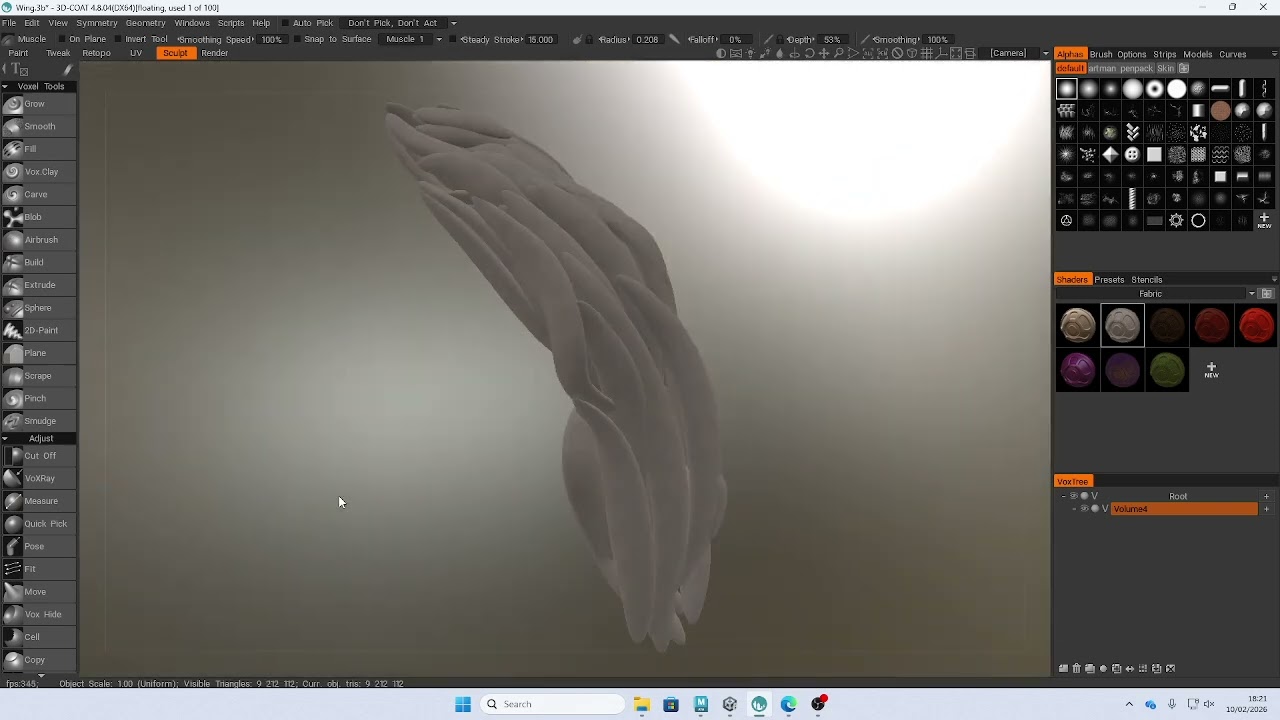The height and width of the screenshot is (720, 1280).
Task: Pick the Pinch tool
Action: pos(38,398)
